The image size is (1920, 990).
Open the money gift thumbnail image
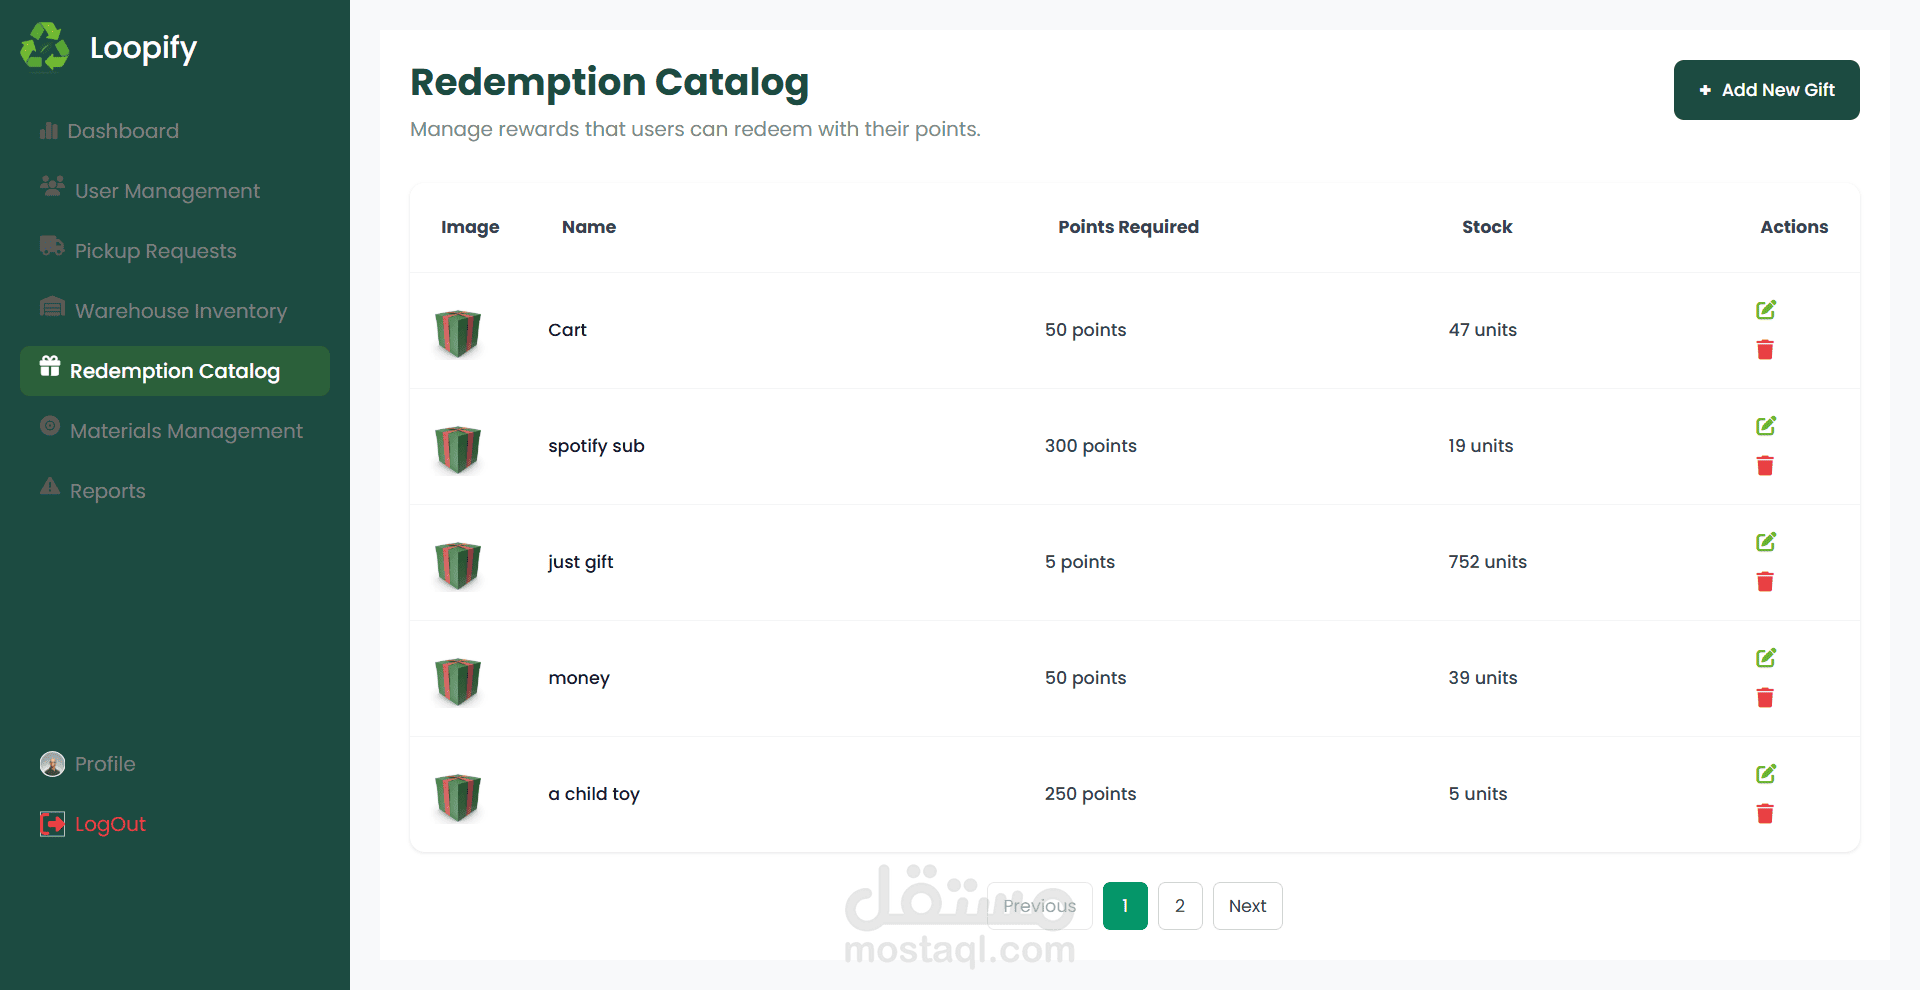point(458,680)
